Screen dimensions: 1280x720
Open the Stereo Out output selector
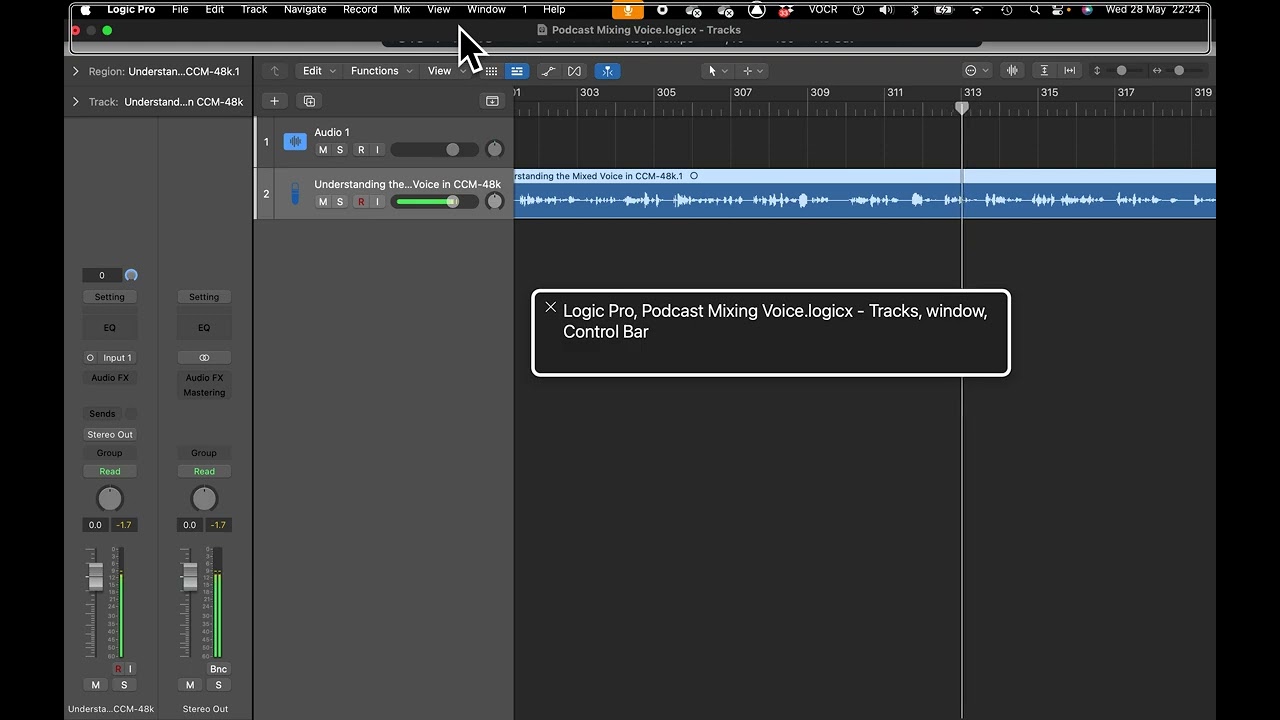coord(110,434)
